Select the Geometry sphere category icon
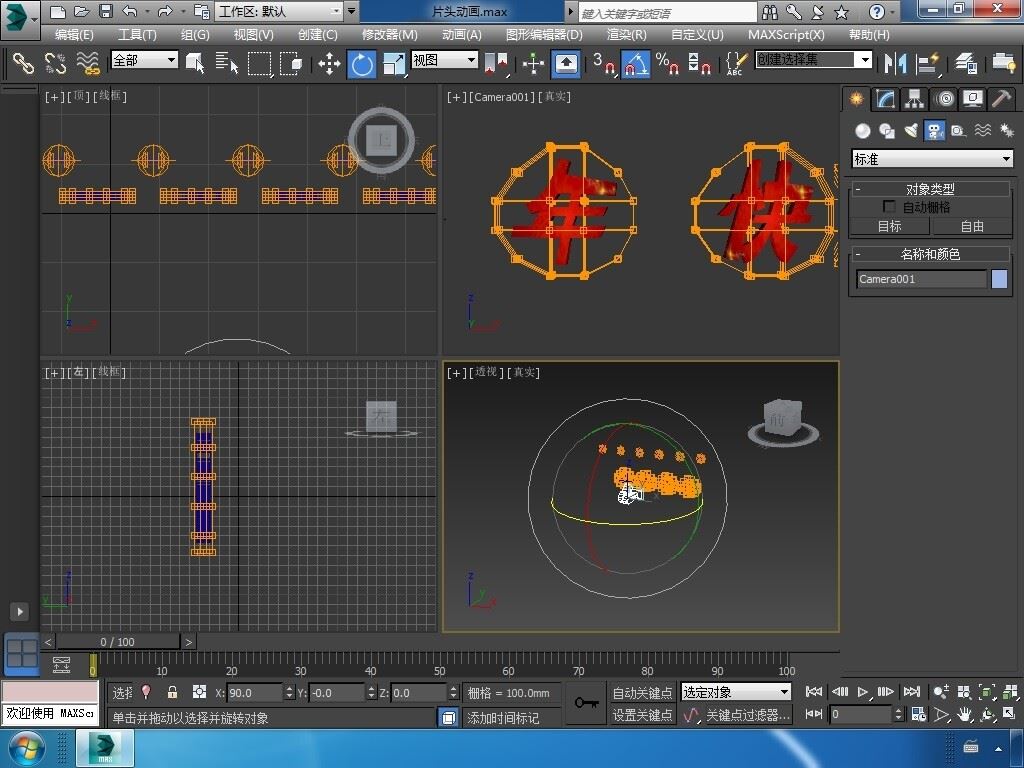Image resolution: width=1024 pixels, height=768 pixels. click(x=863, y=131)
